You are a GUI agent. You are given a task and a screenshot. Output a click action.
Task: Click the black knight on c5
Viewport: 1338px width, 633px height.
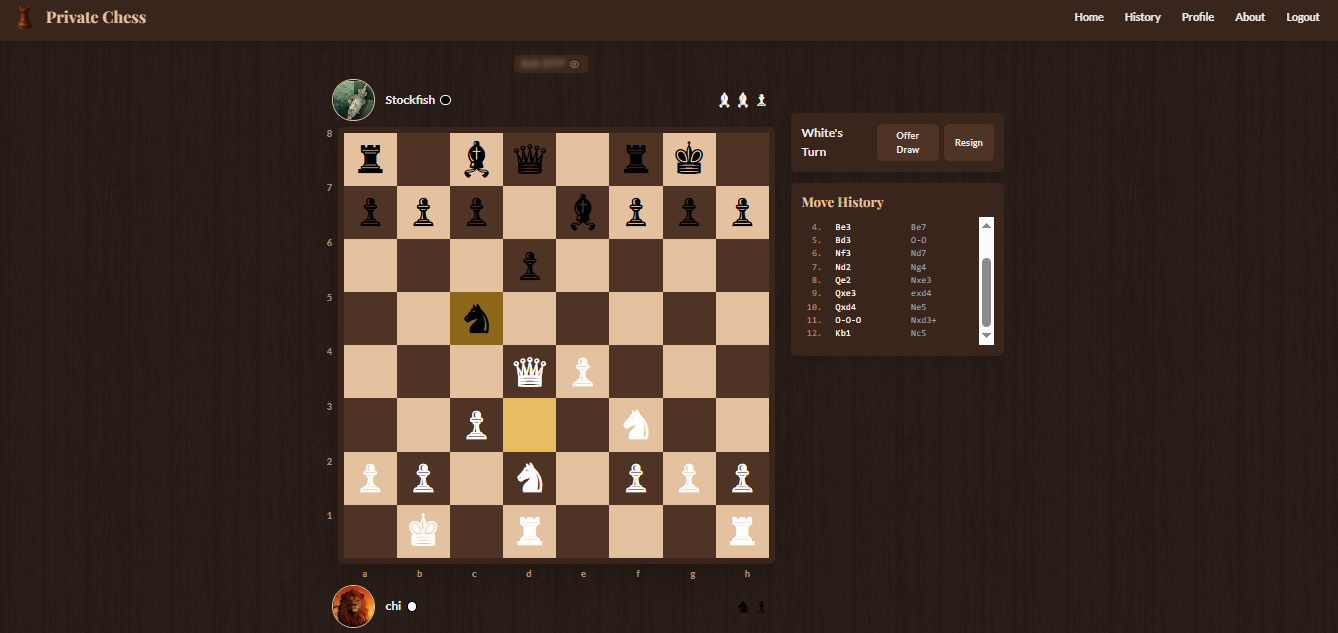point(477,319)
